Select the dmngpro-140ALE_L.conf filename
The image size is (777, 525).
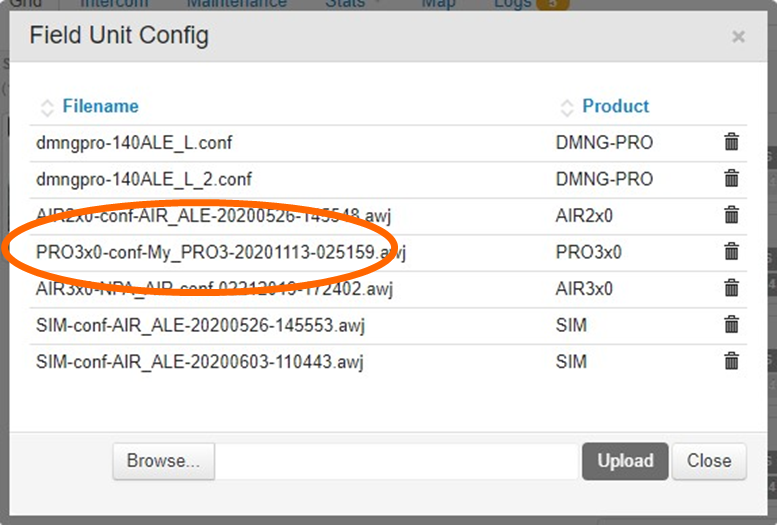[134, 143]
